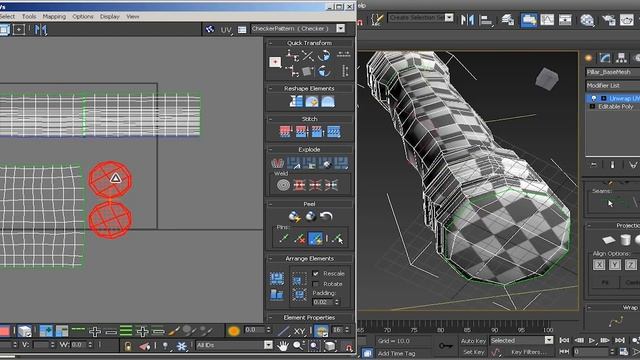Toggle the Unwrap UVW modifier lightbulb

(593, 98)
